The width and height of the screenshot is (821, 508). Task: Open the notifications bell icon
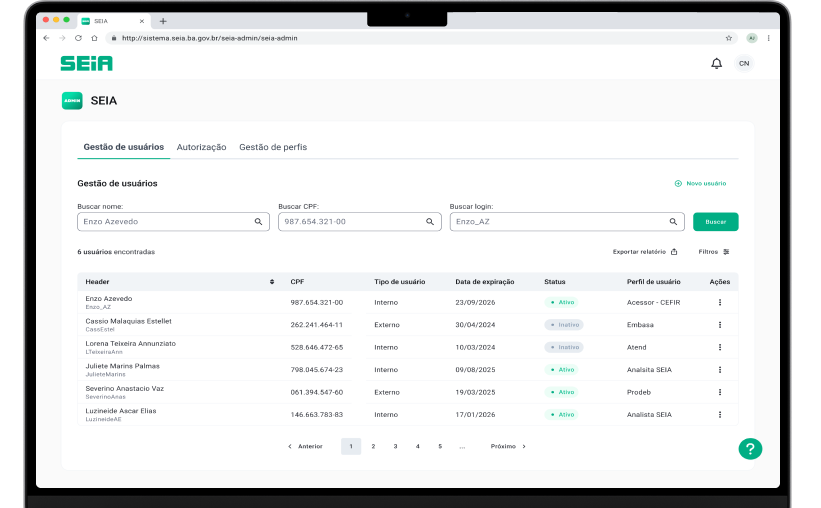716,64
